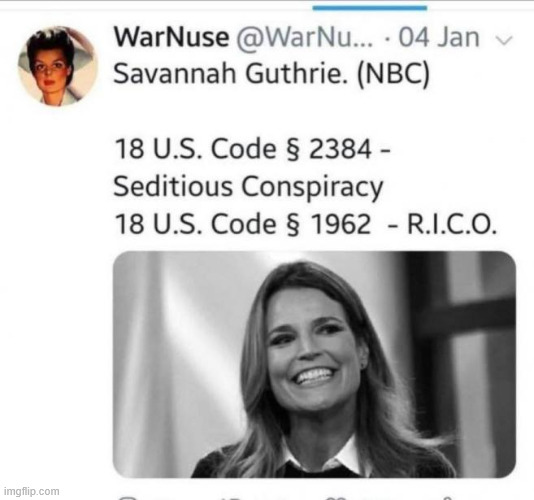Click the imgflip.com watermark
Image resolution: width=534 pixels, height=500 pixels.
pyautogui.click(x=32, y=491)
